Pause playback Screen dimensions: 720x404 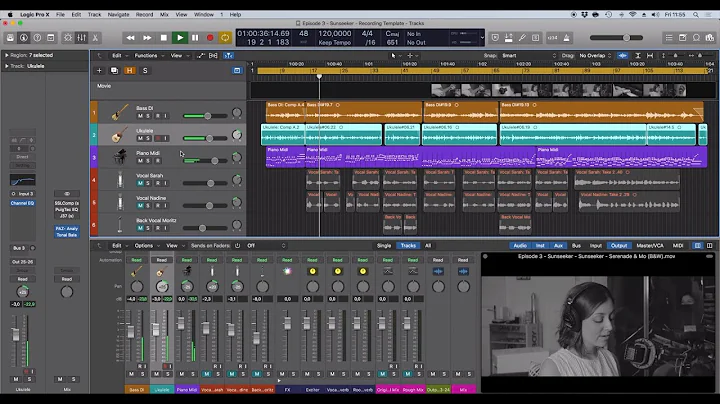(x=195, y=38)
